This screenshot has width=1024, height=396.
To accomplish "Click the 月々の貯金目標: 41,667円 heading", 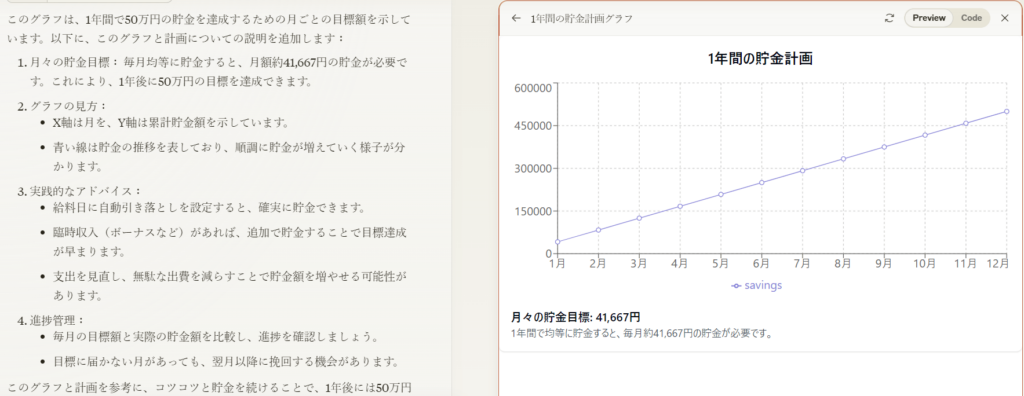I will pyautogui.click(x=575, y=318).
